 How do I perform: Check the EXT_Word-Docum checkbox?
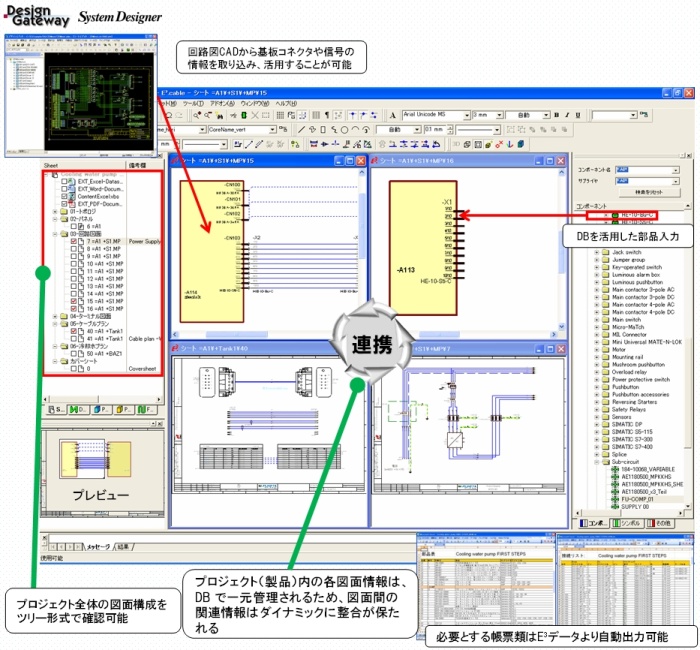[65, 189]
